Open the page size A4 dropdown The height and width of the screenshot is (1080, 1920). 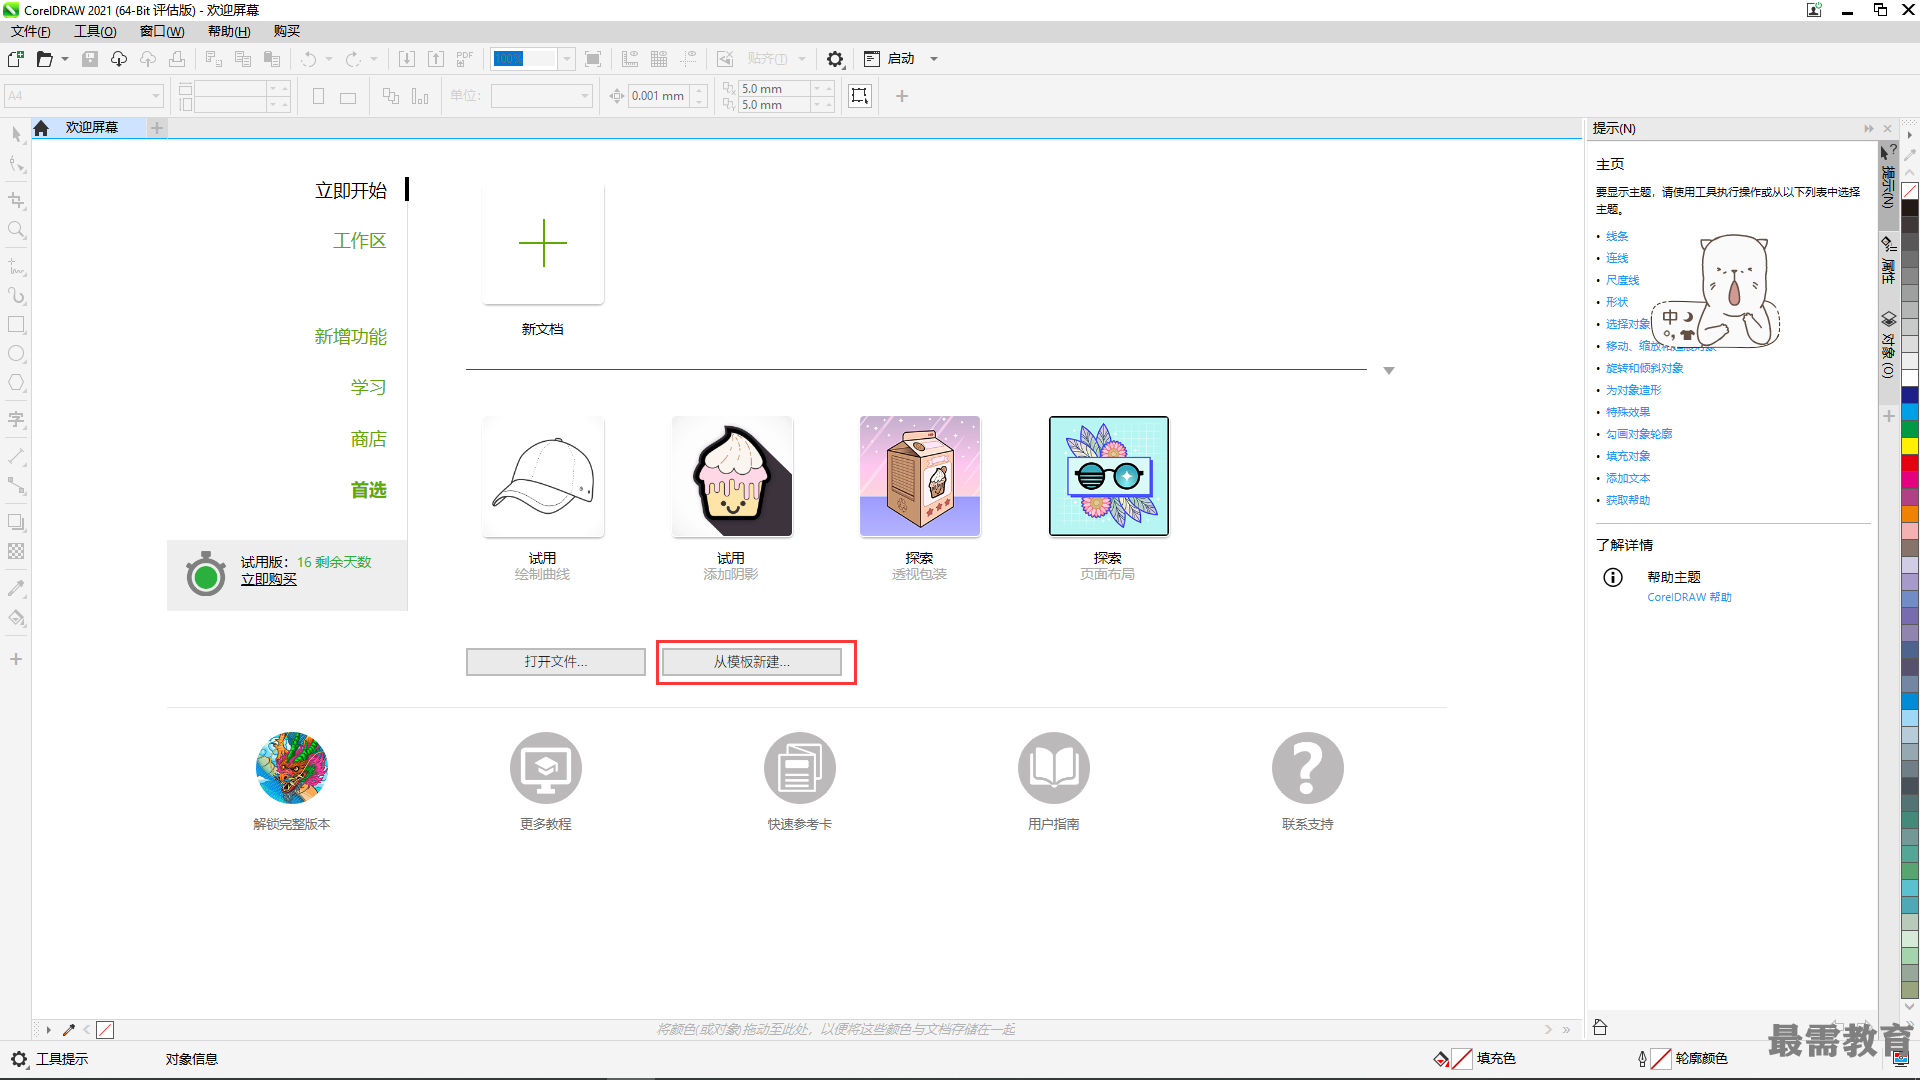157,96
